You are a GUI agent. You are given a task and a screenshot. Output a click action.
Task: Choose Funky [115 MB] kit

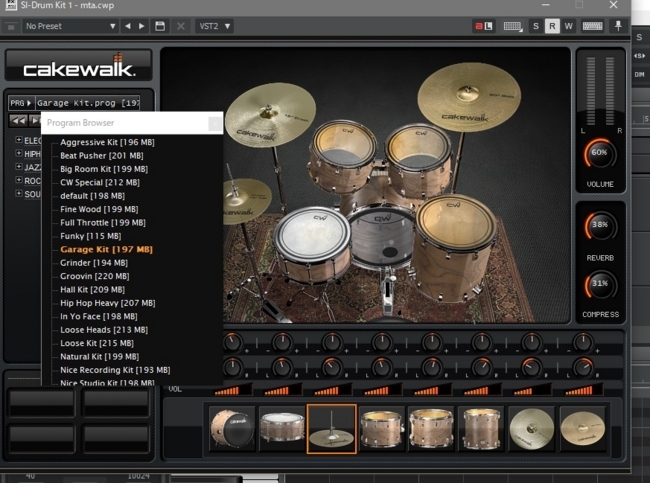(90, 236)
